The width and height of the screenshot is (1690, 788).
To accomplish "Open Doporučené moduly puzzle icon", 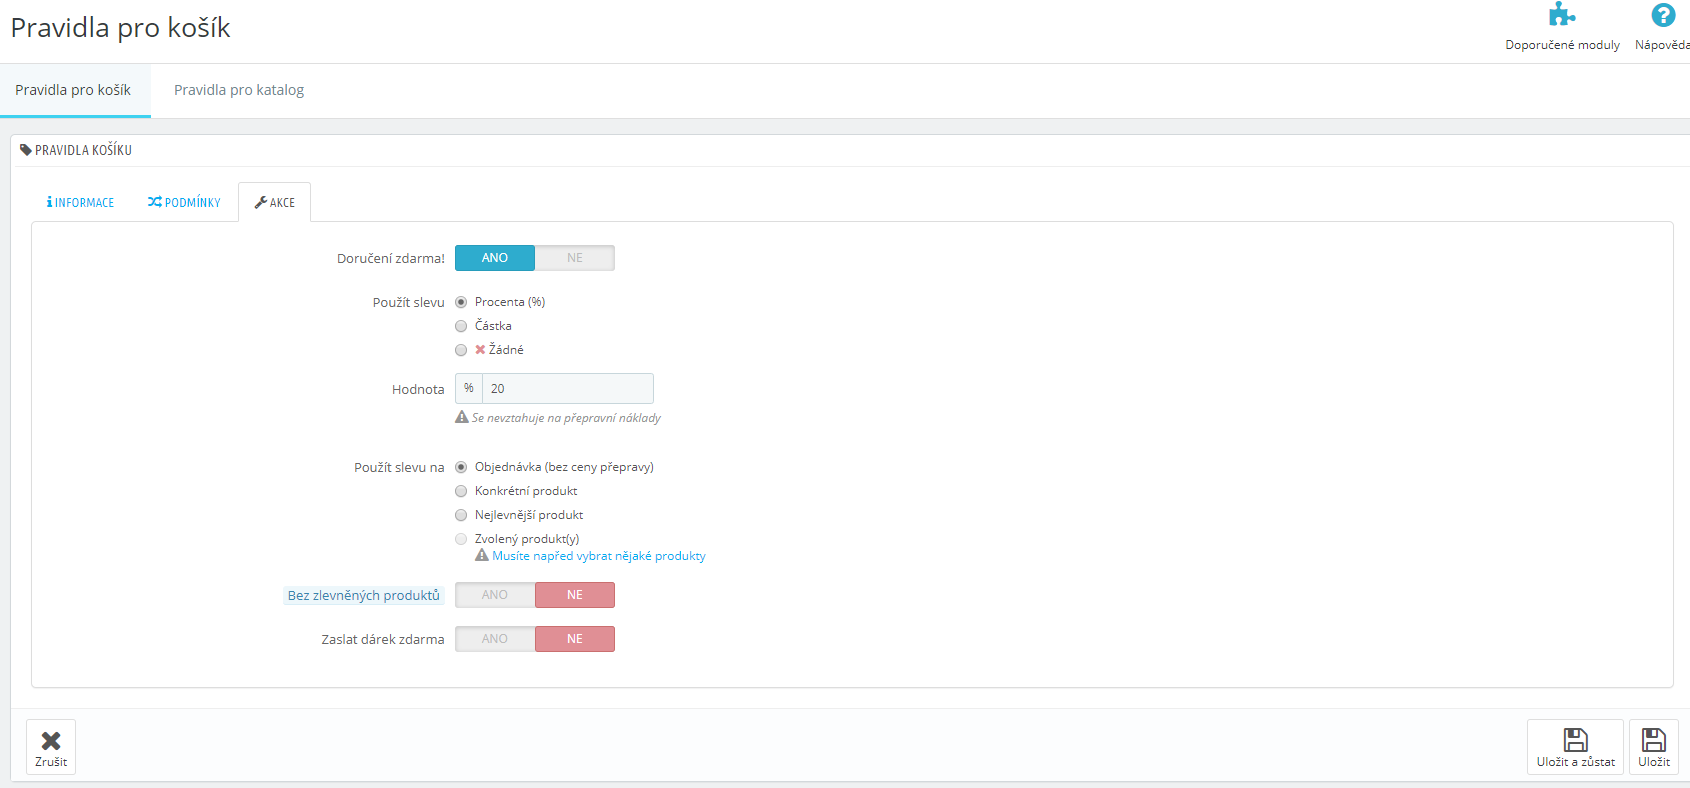I will click(x=1562, y=15).
